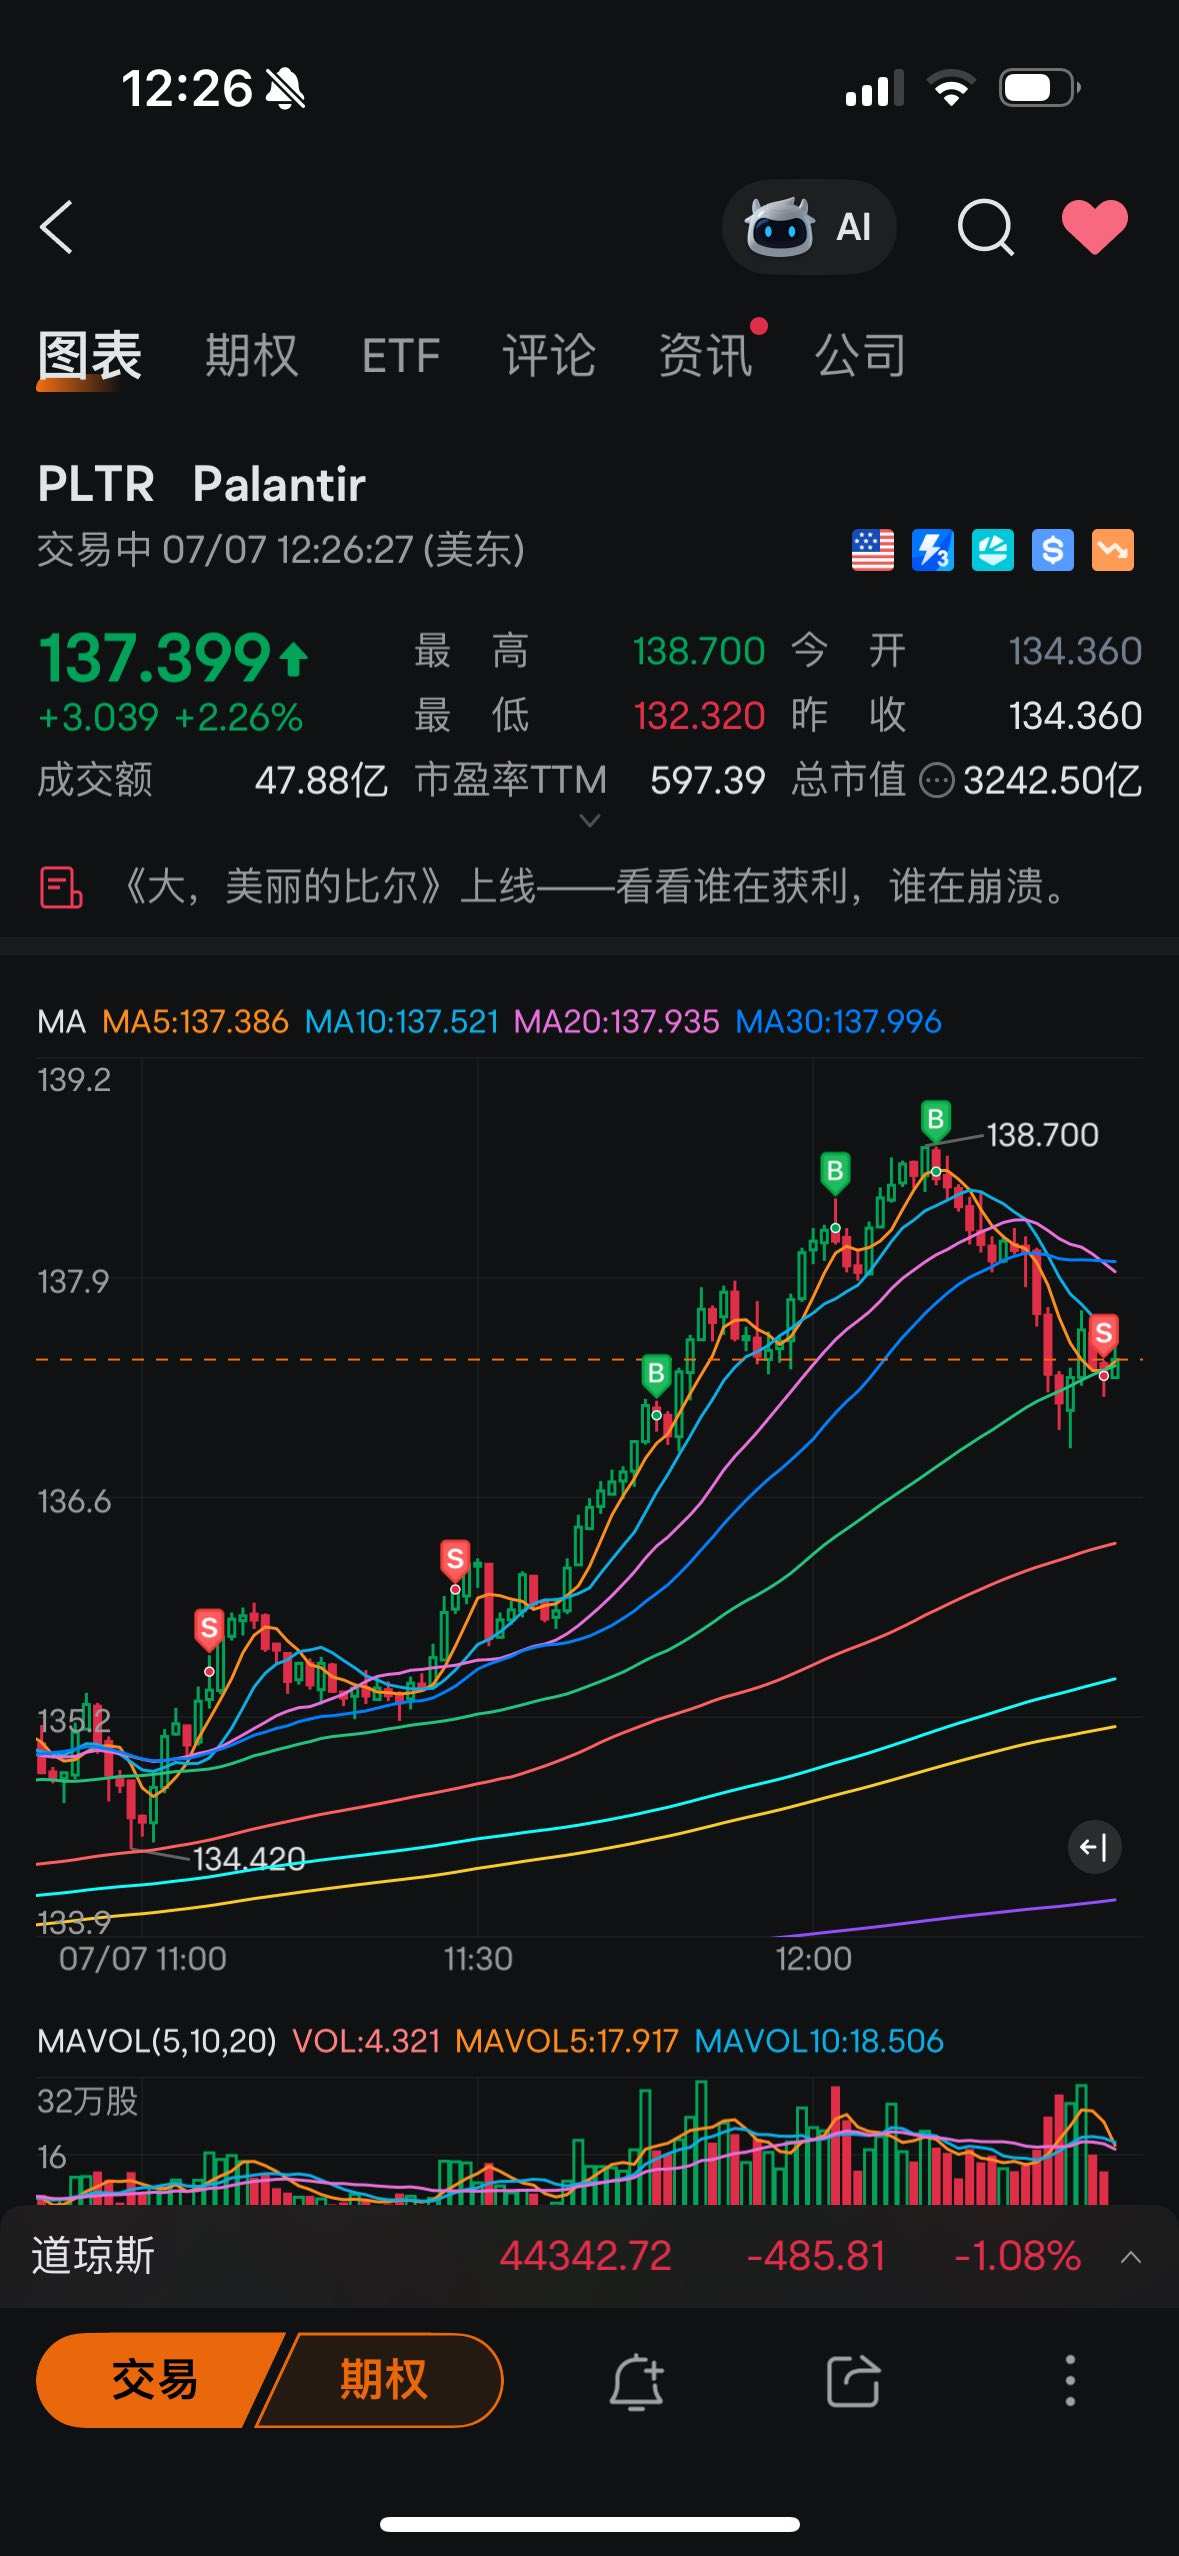Jump to latest candle arrow button
1179x2556 pixels.
tap(1094, 1847)
